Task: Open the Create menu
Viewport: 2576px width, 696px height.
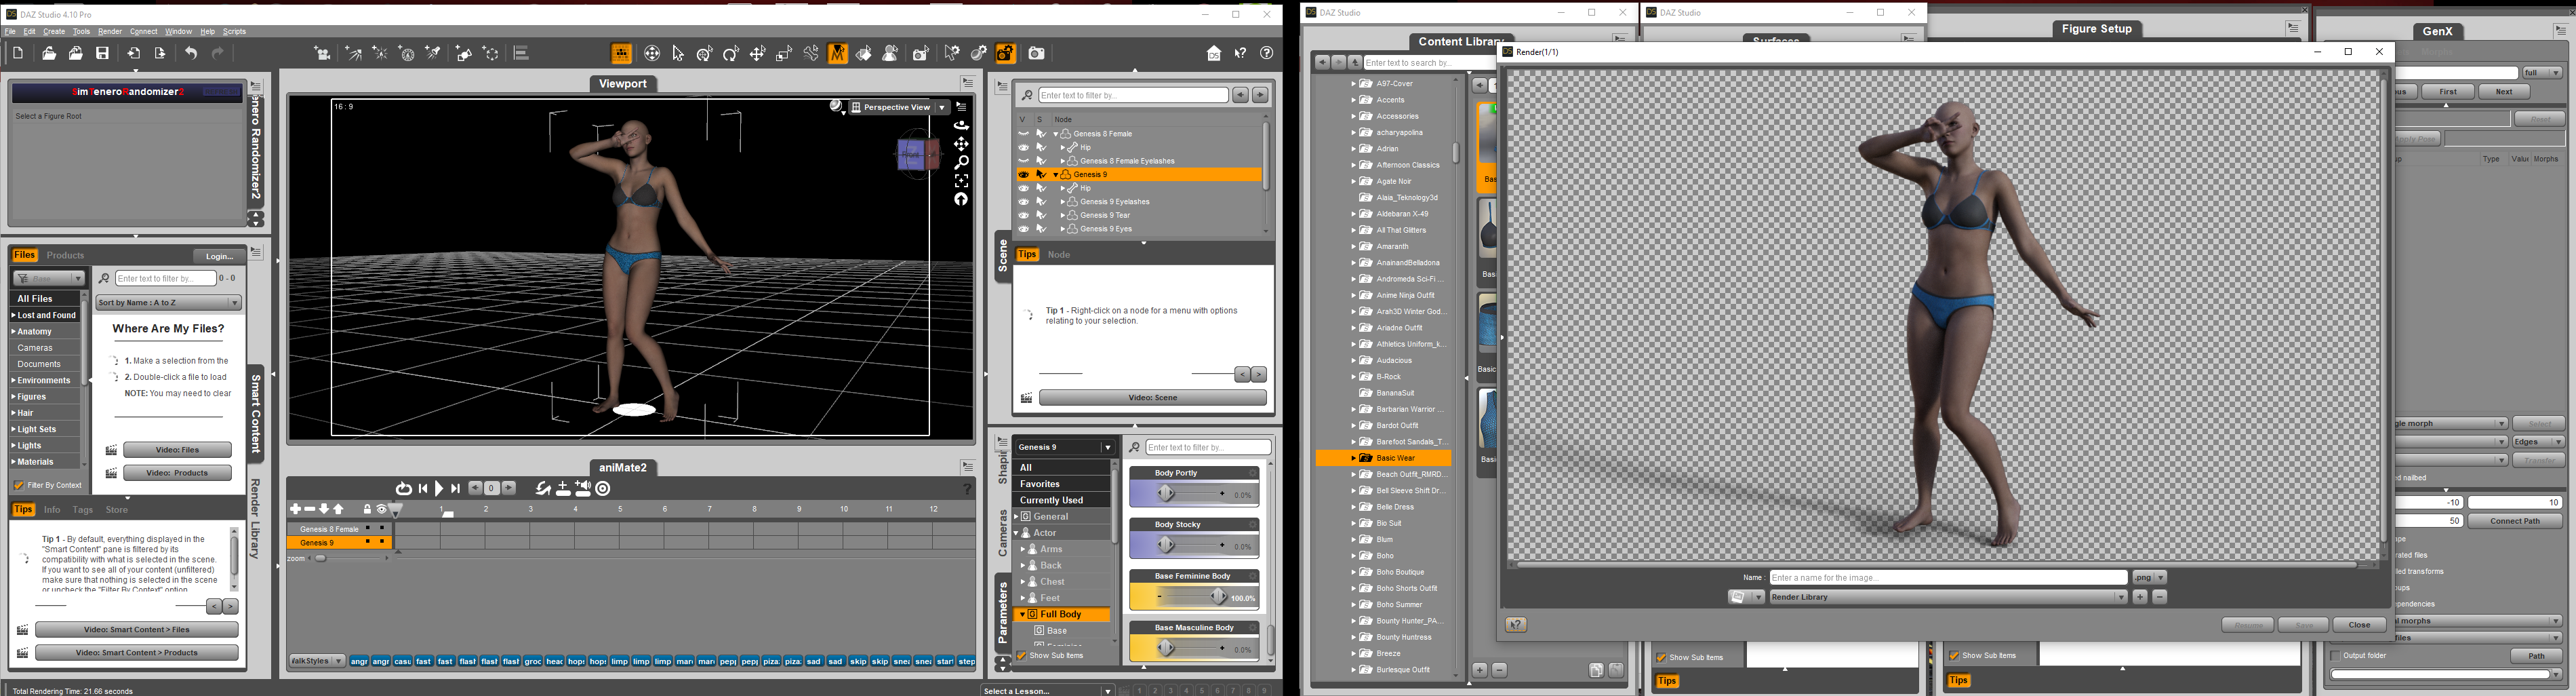Action: click(x=54, y=32)
